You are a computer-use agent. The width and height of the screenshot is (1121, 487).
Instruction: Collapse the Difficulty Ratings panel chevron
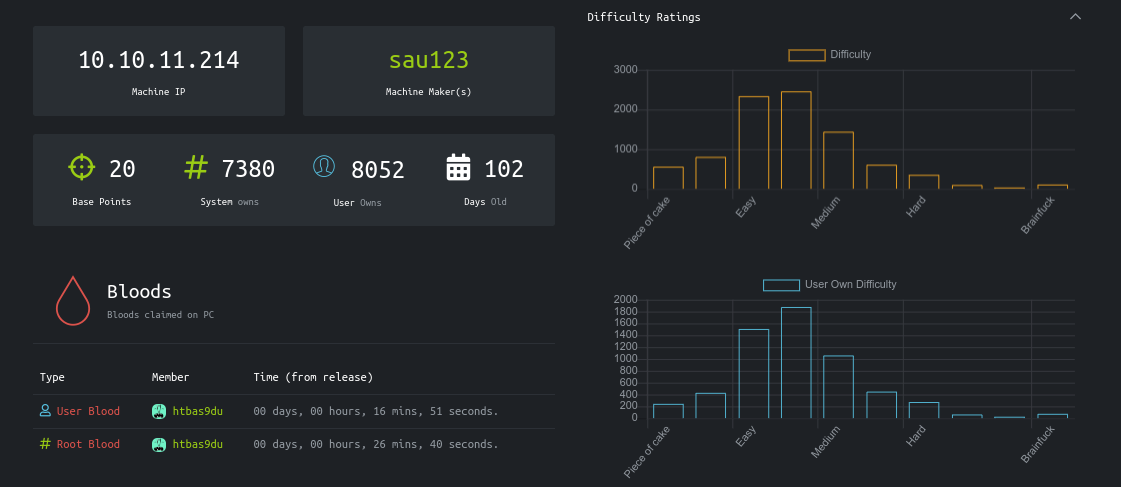(x=1076, y=17)
